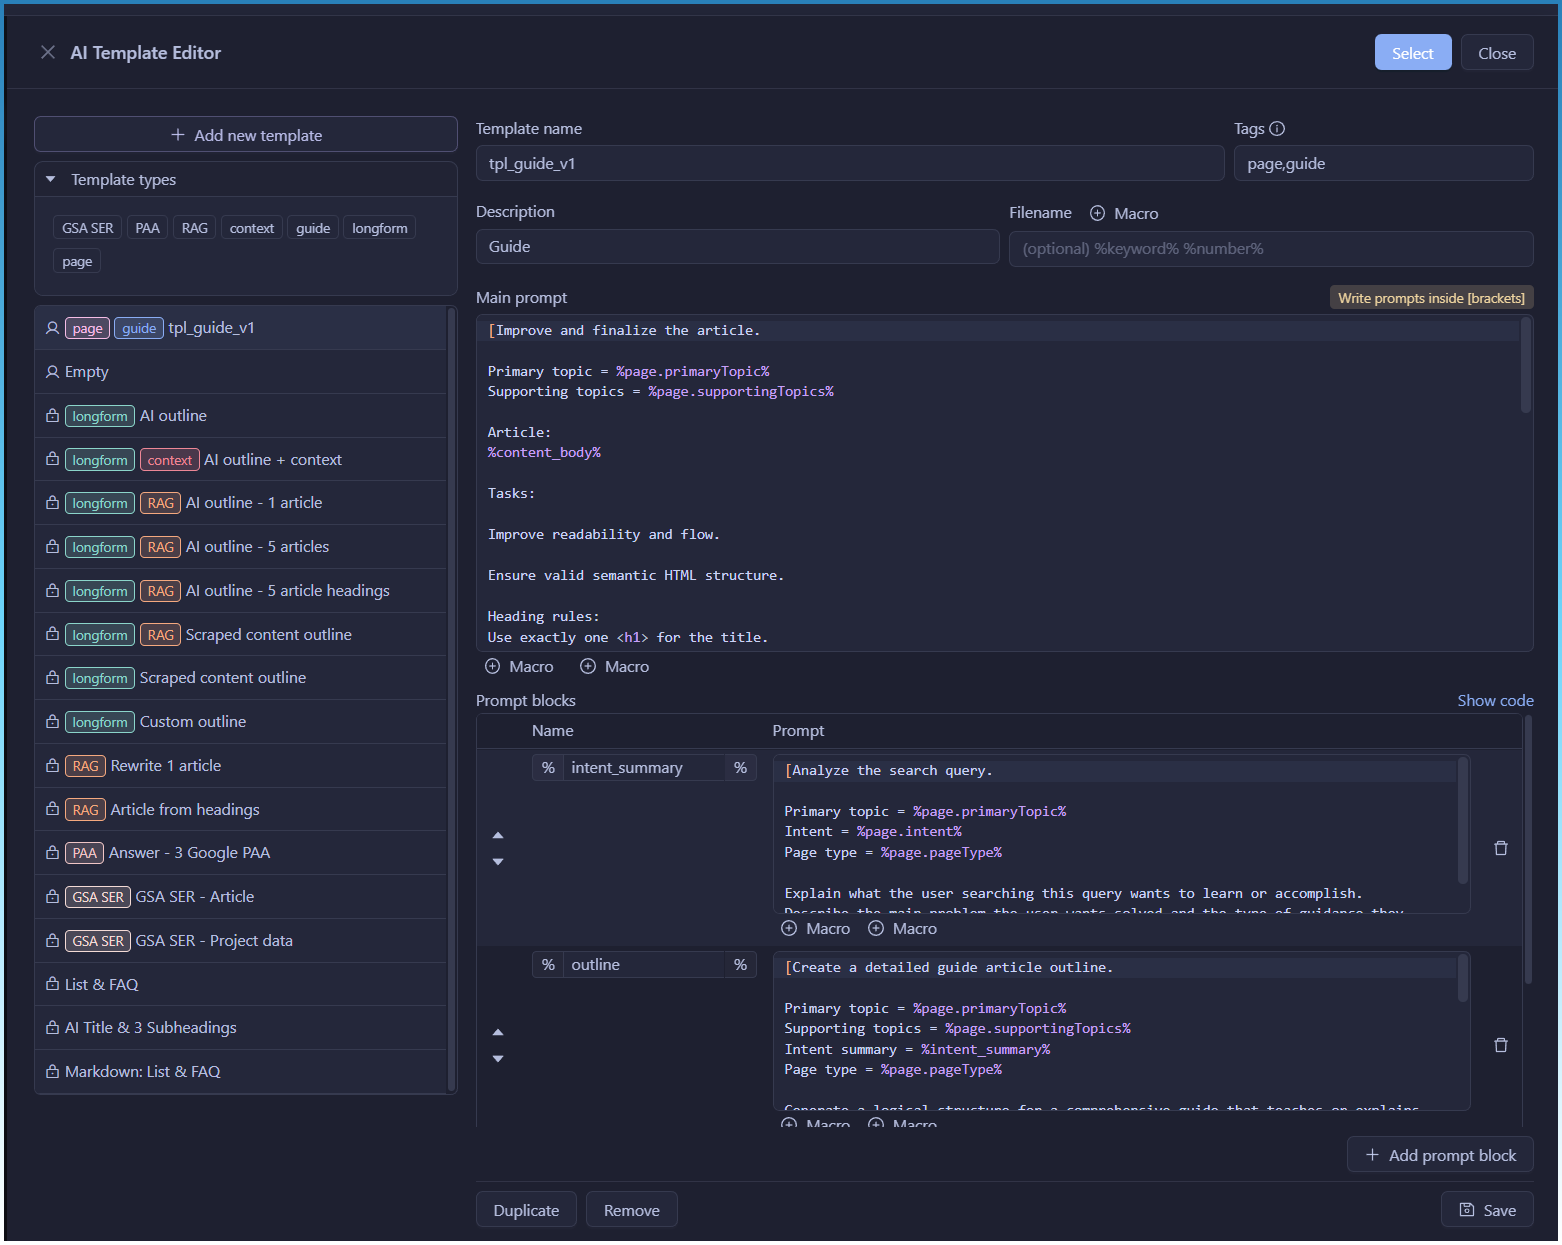Move outline prompt block up
Viewport: 1562px width, 1245px height.
point(498,1032)
